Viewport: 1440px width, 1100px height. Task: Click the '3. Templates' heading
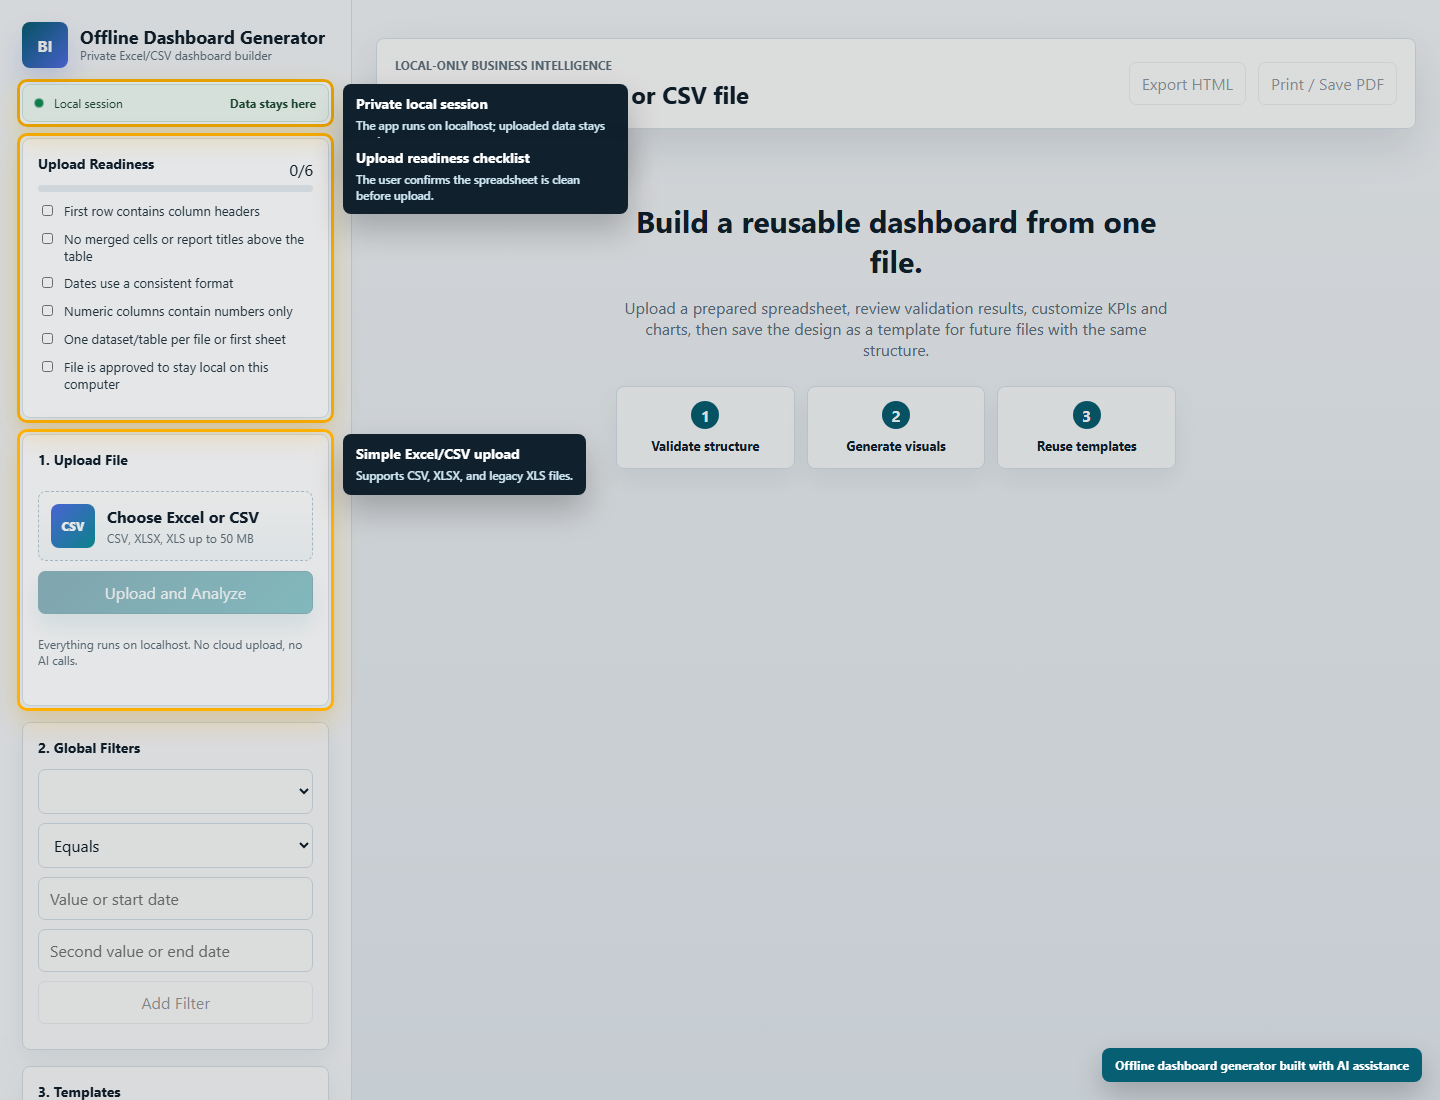79,1092
